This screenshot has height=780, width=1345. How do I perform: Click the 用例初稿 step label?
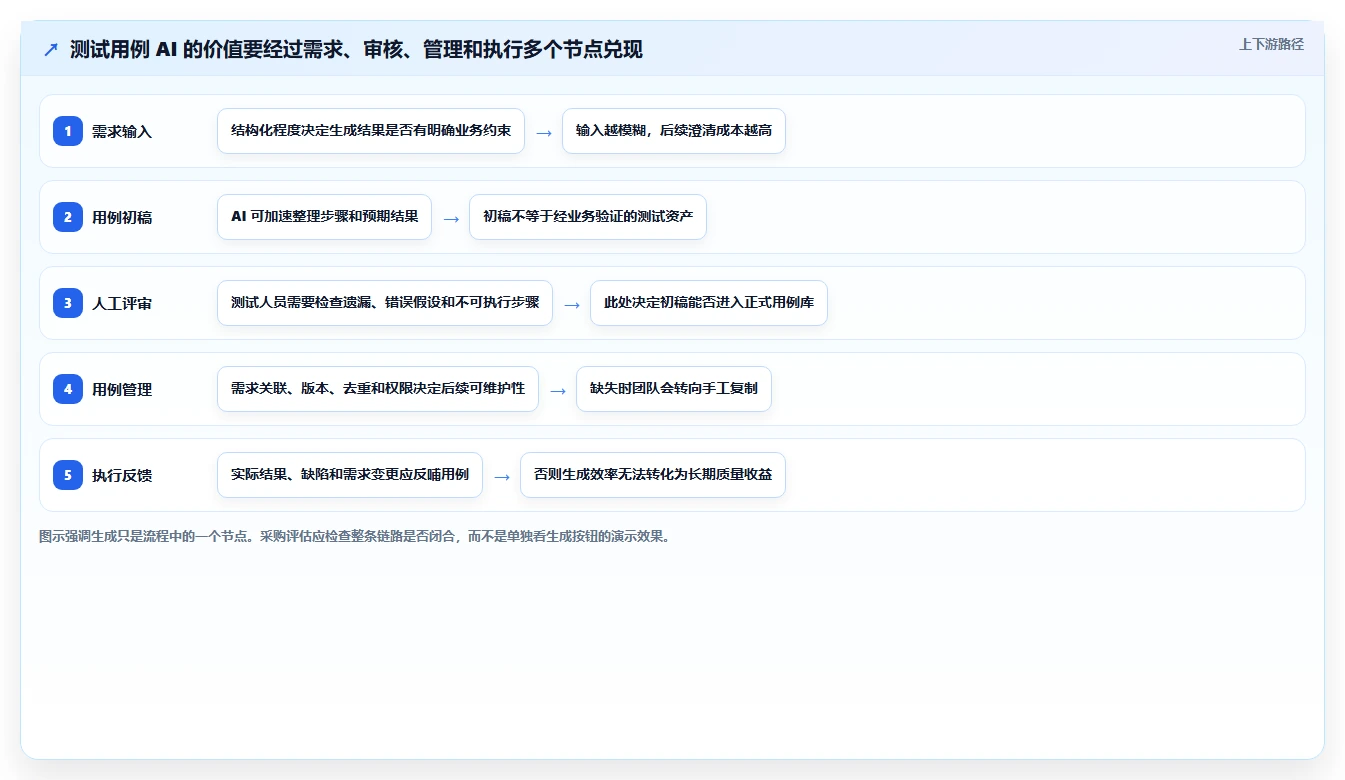[122, 217]
